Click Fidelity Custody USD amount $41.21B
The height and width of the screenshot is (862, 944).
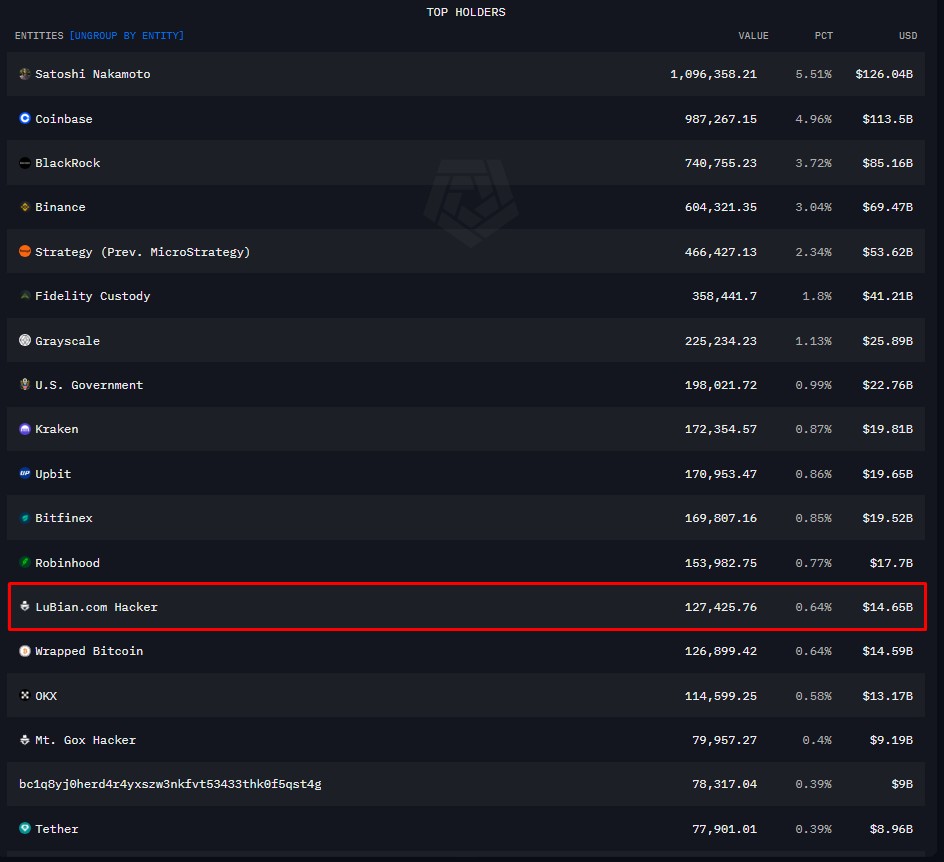(887, 296)
